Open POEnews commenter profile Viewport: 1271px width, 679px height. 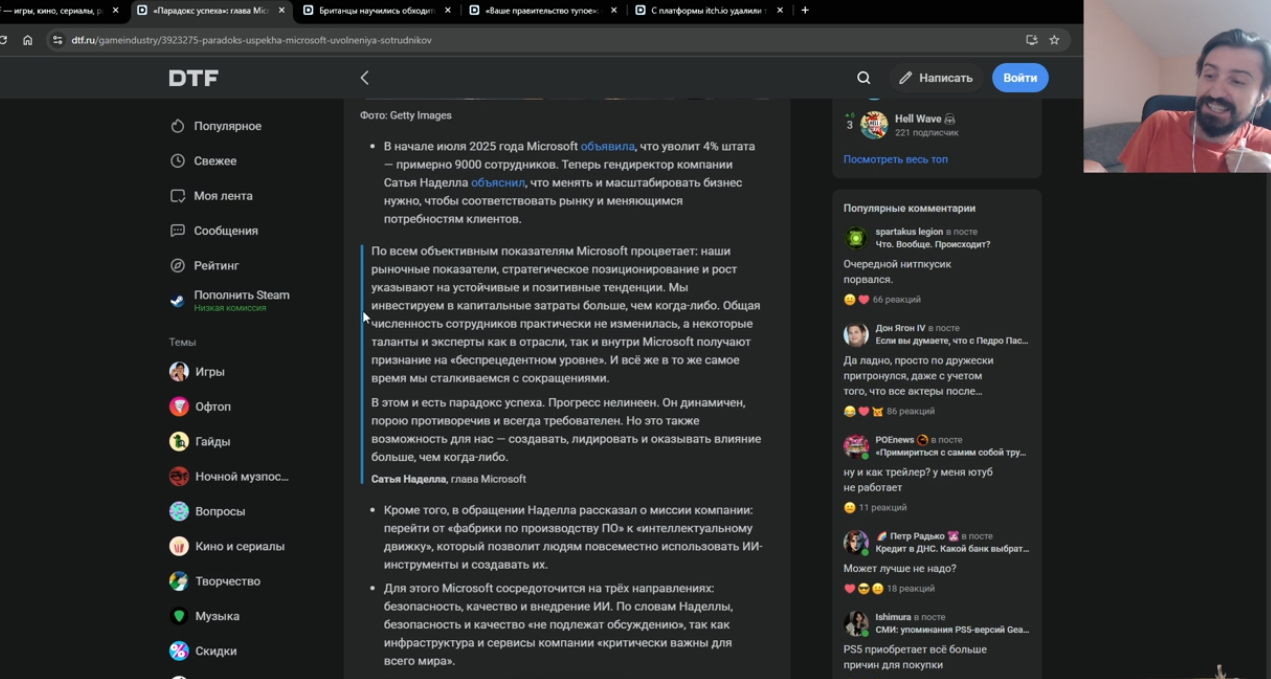(x=895, y=440)
